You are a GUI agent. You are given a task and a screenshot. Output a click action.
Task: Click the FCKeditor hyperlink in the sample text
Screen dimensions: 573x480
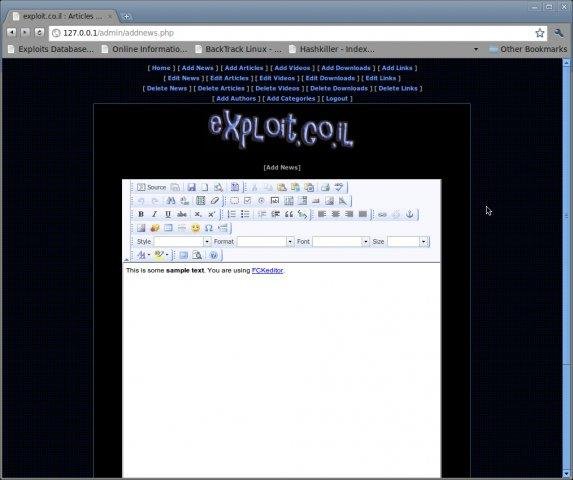coord(267,270)
